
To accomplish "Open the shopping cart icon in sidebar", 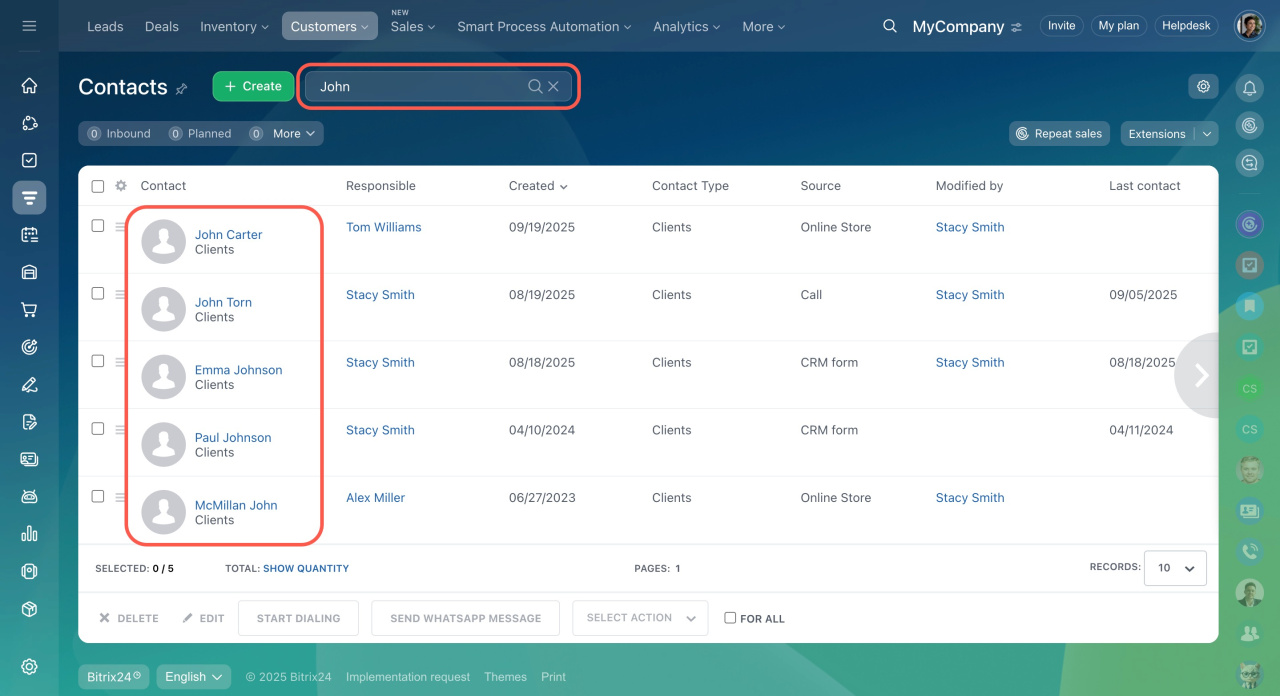I will tap(29, 310).
